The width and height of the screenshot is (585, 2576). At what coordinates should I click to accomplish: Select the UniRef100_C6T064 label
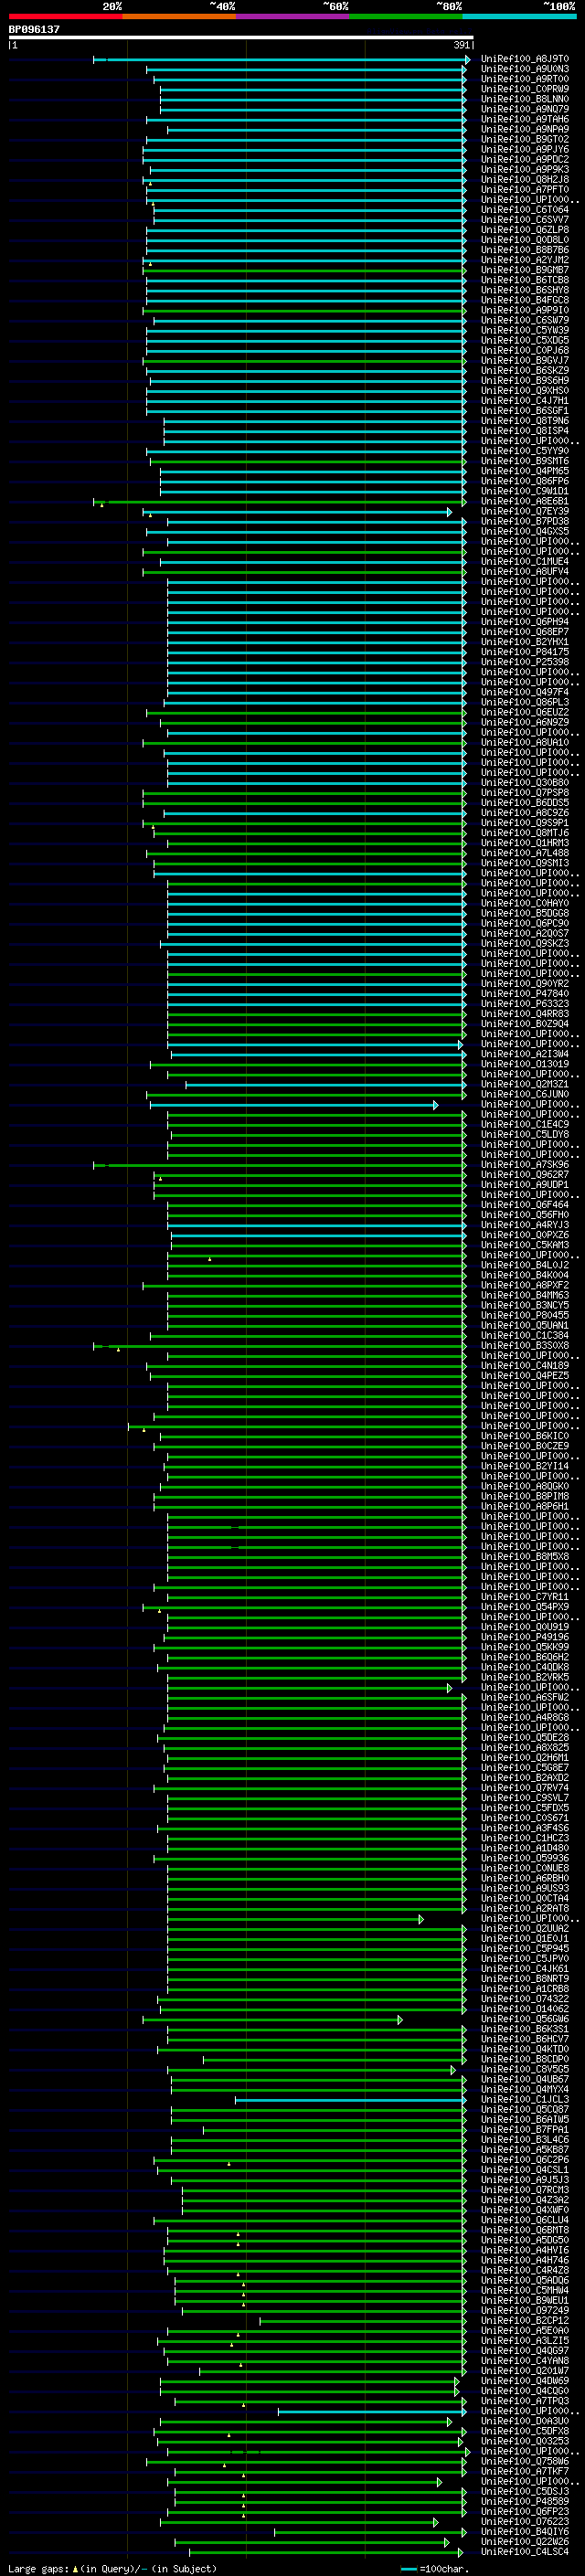524,210
